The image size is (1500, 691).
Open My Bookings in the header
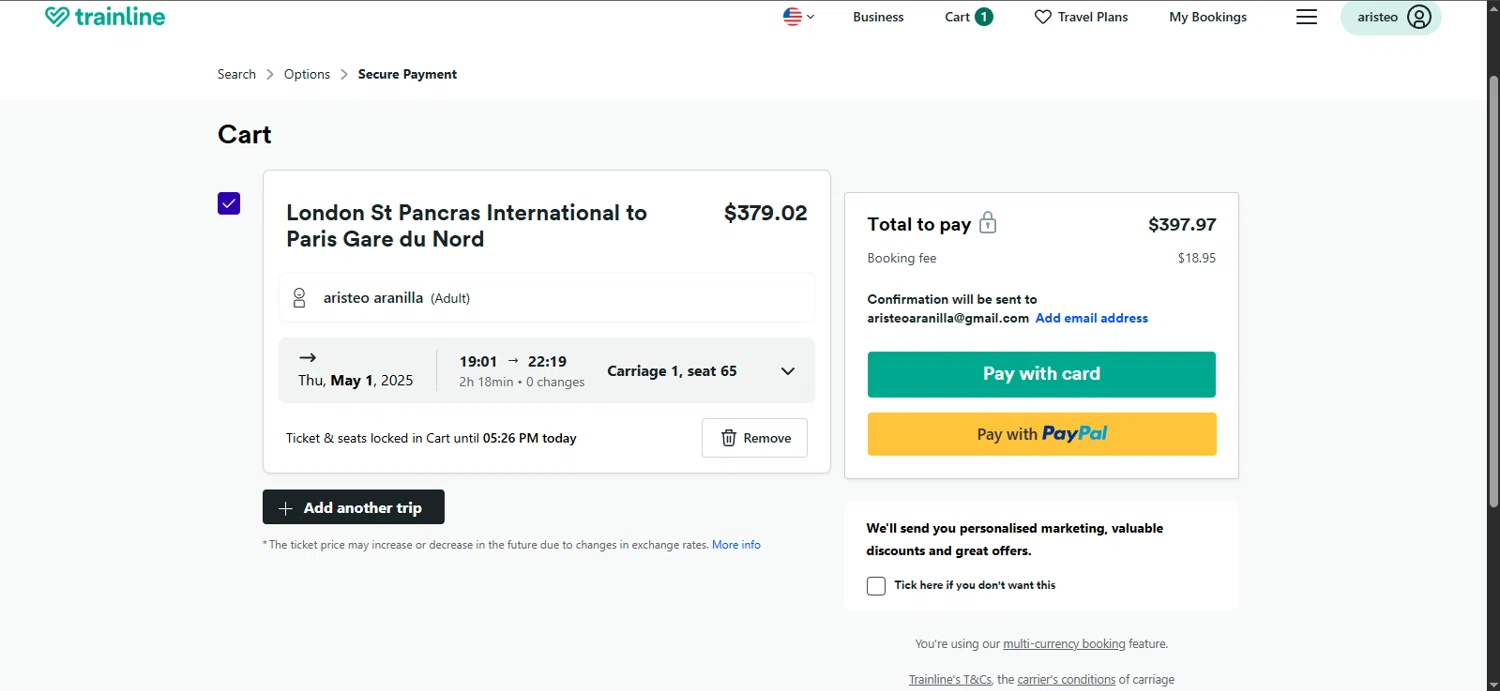[1207, 17]
